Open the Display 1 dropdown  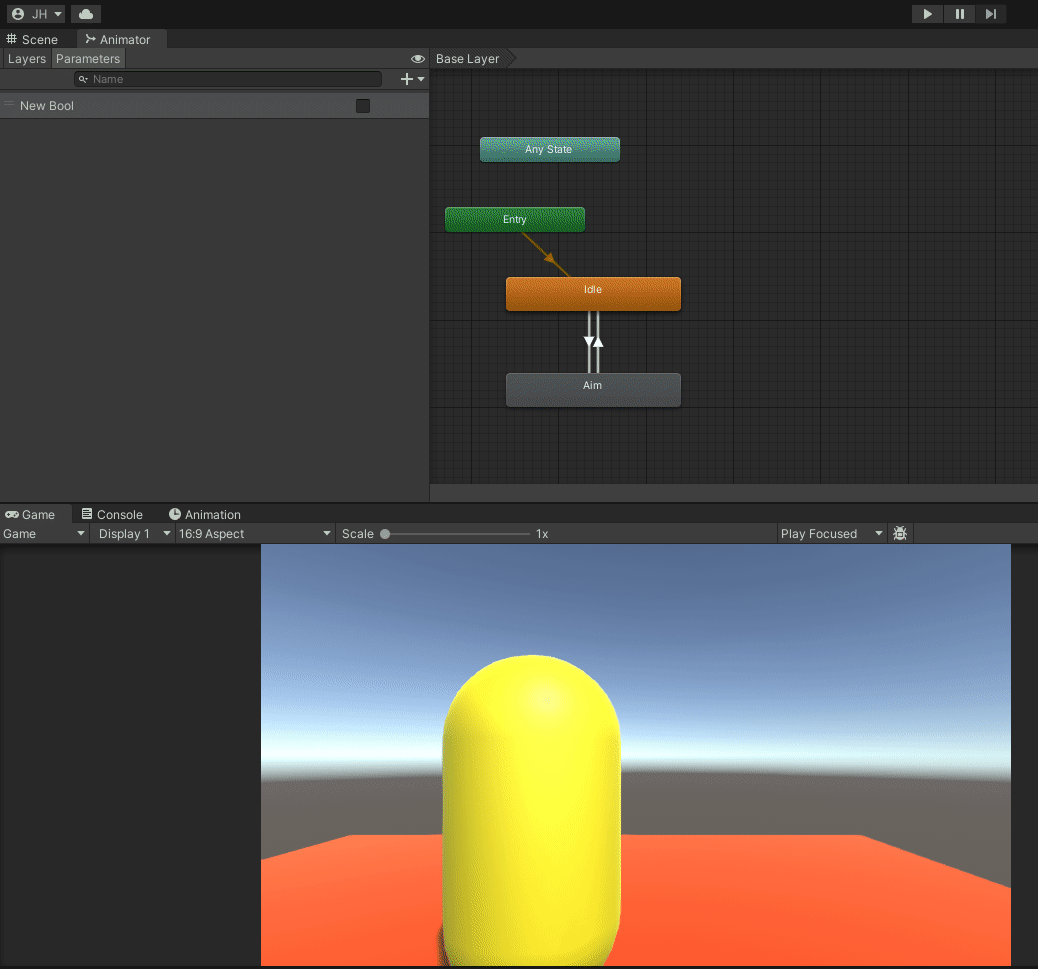pyautogui.click(x=131, y=533)
